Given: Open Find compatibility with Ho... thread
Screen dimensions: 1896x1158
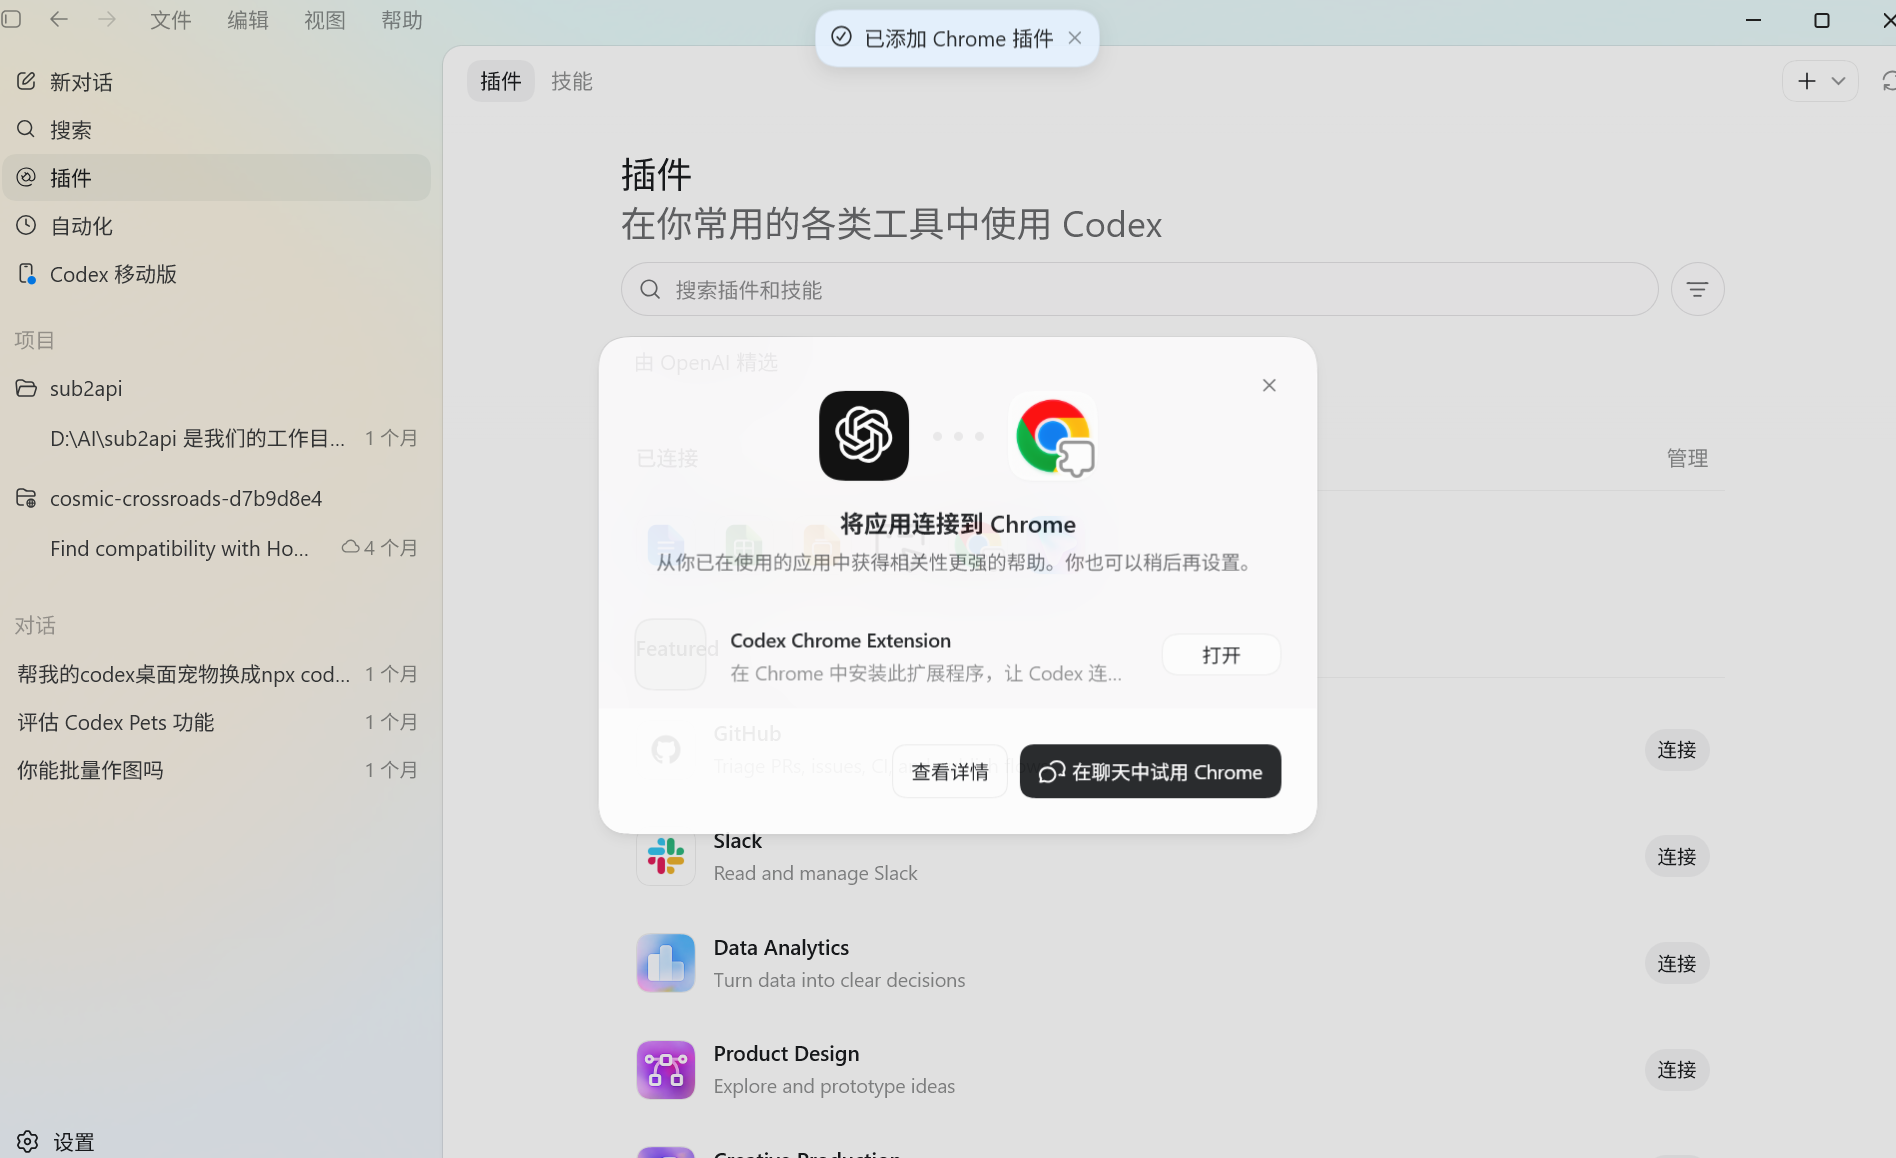Looking at the screenshot, I should (216, 548).
